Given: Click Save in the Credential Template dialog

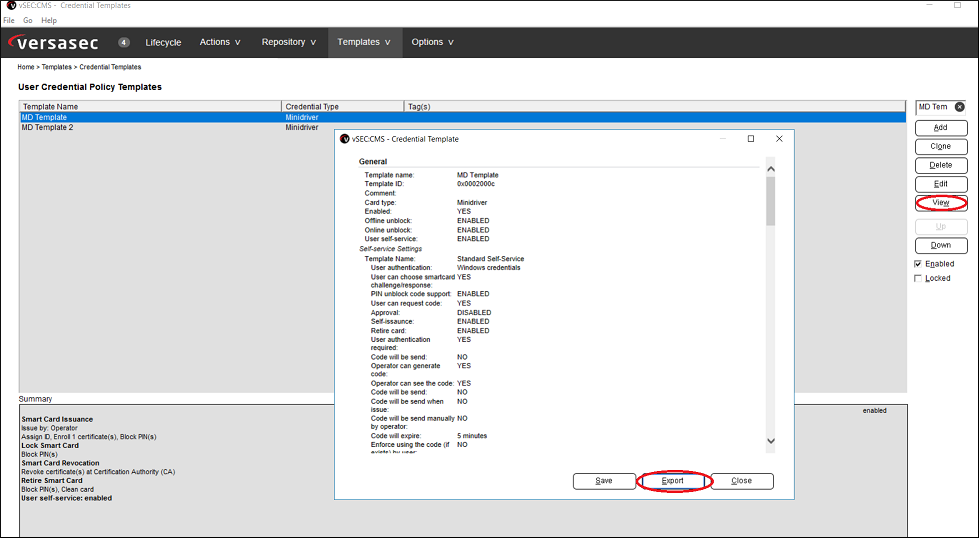Looking at the screenshot, I should coord(604,481).
